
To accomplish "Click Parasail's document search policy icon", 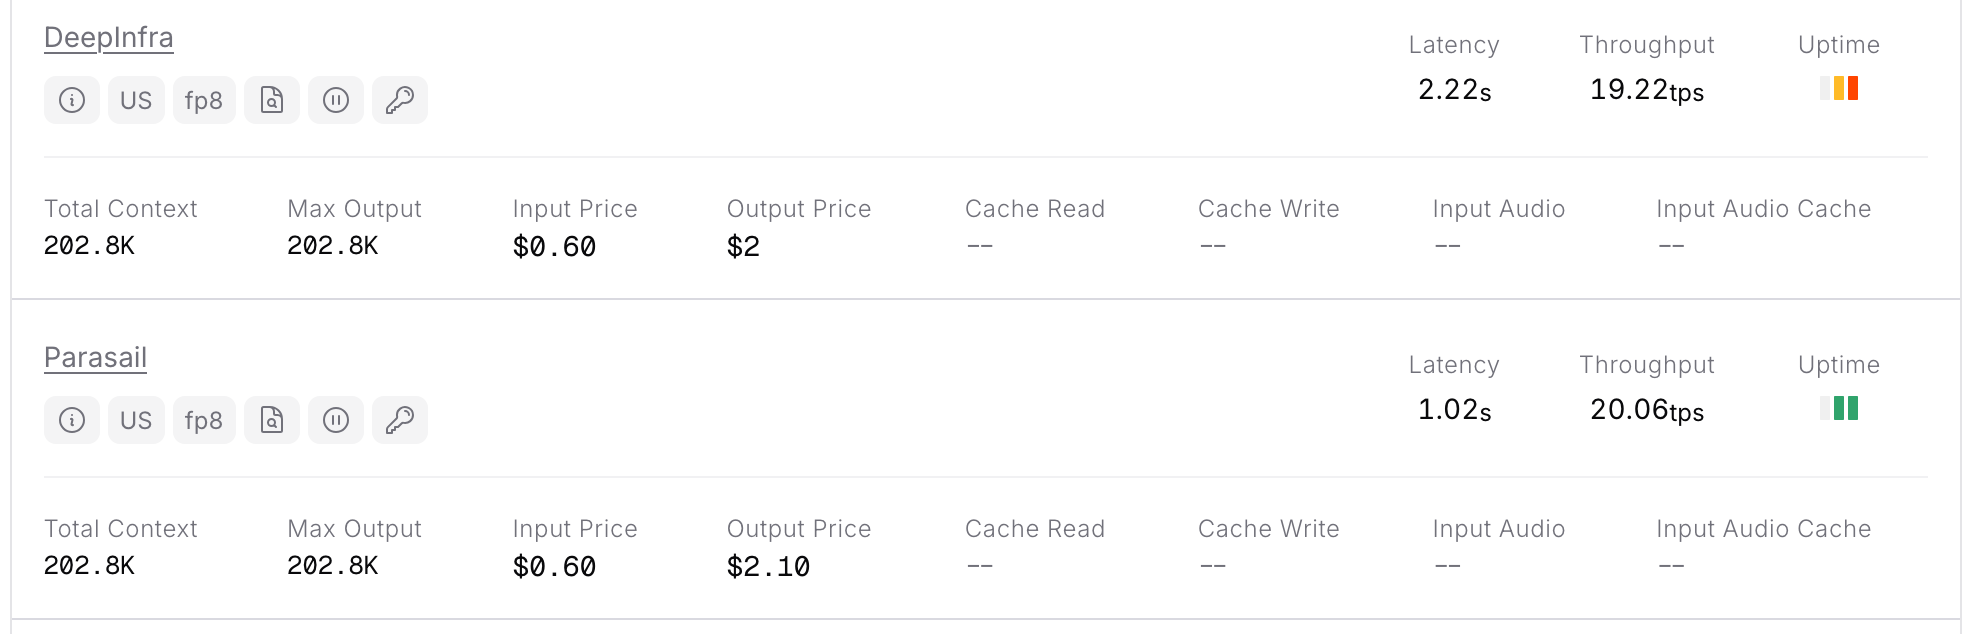I will coord(272,420).
